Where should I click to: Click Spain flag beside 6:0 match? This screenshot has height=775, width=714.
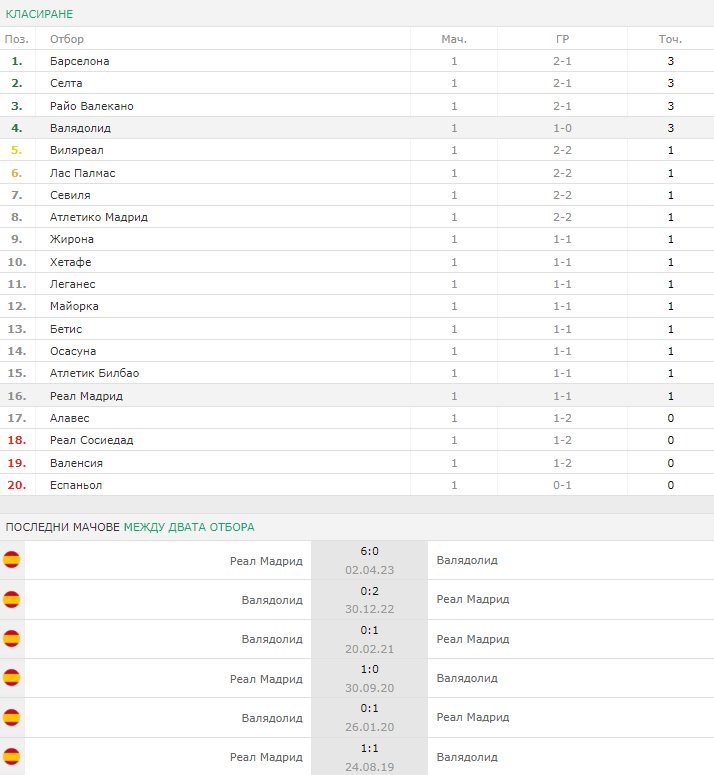coord(11,560)
